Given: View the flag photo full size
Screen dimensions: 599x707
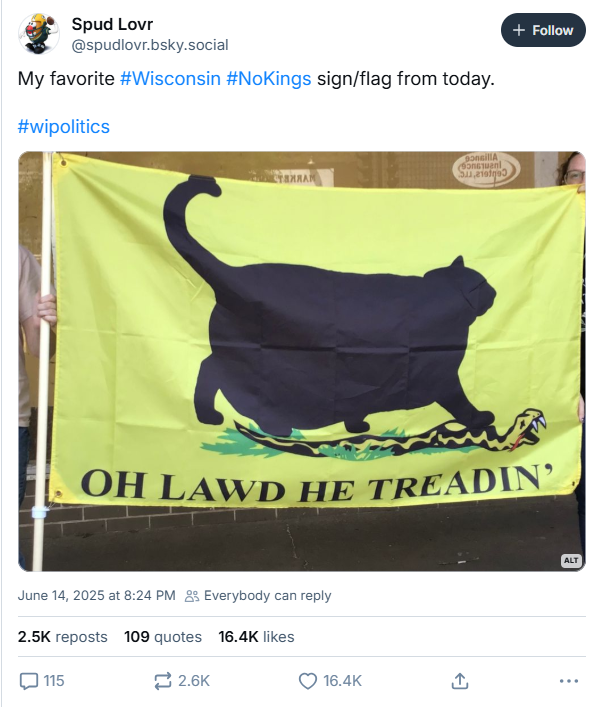Looking at the screenshot, I should [x=302, y=361].
